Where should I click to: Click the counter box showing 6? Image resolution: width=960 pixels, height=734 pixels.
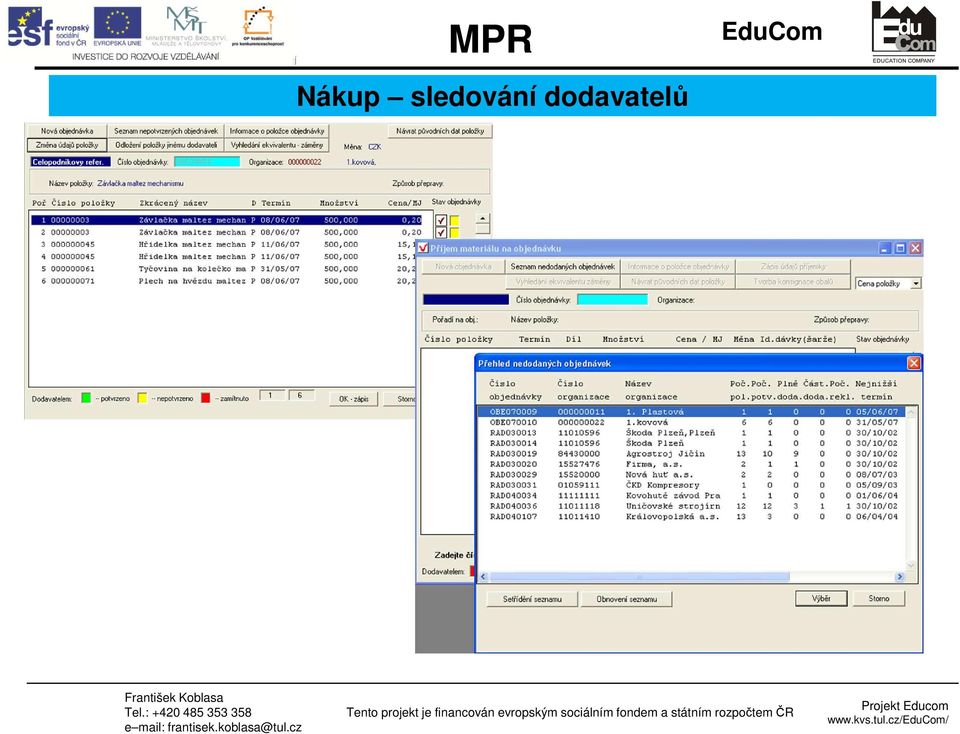301,395
